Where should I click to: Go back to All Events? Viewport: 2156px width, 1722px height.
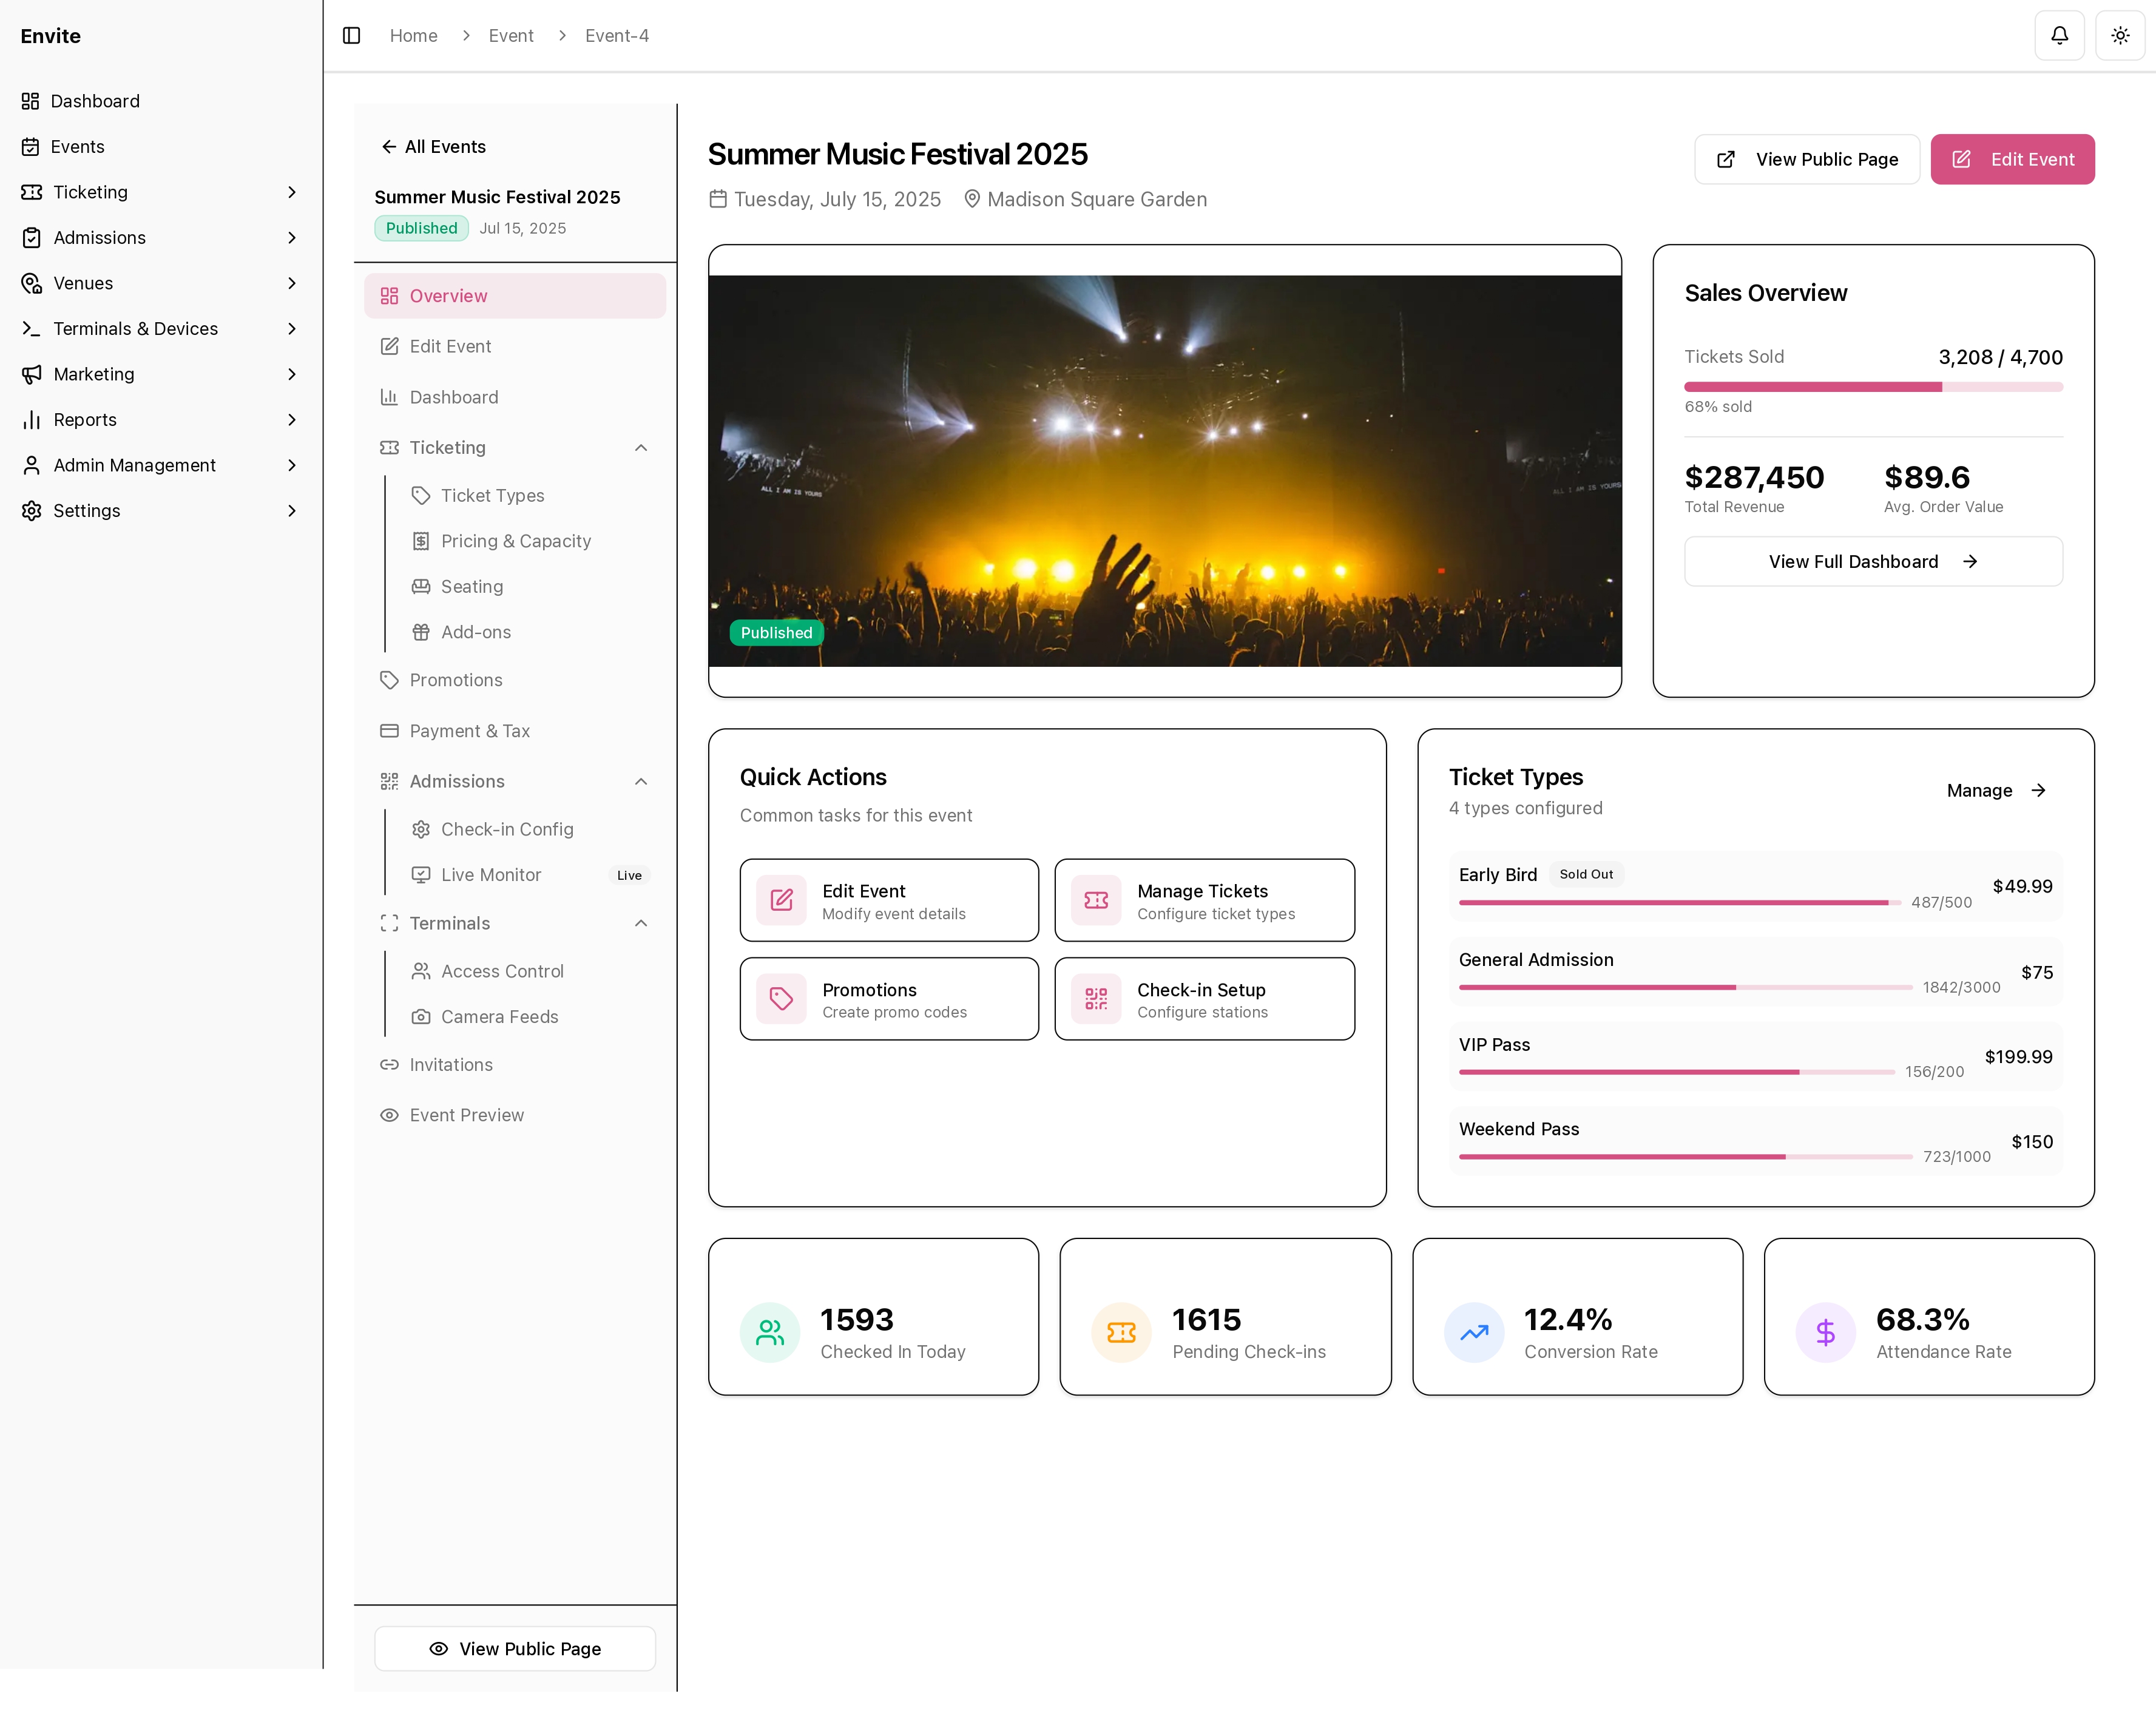pyautogui.click(x=433, y=147)
